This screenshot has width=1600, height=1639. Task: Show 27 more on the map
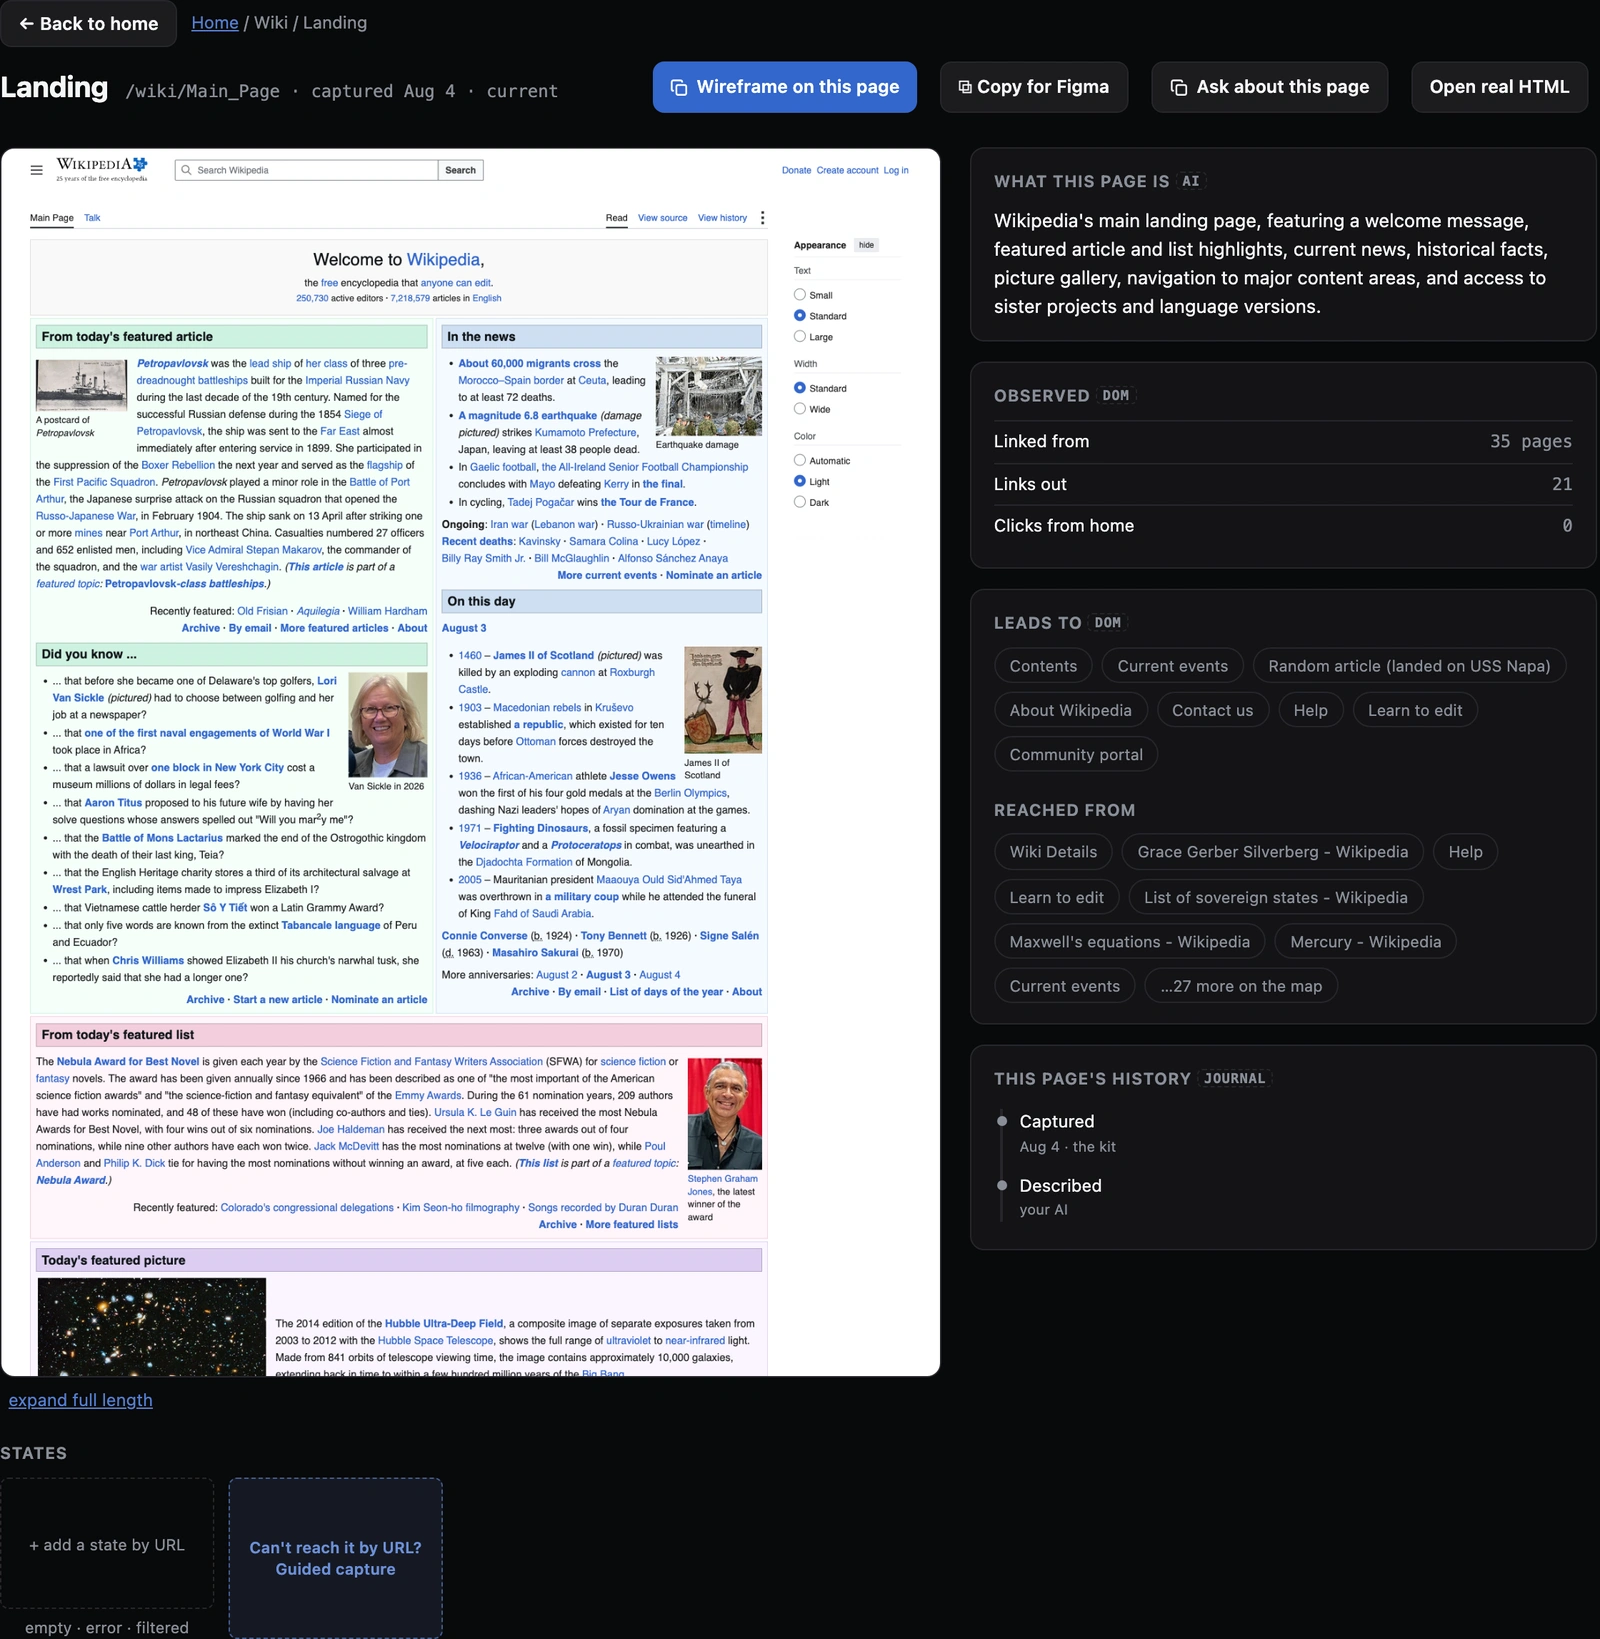1241,986
